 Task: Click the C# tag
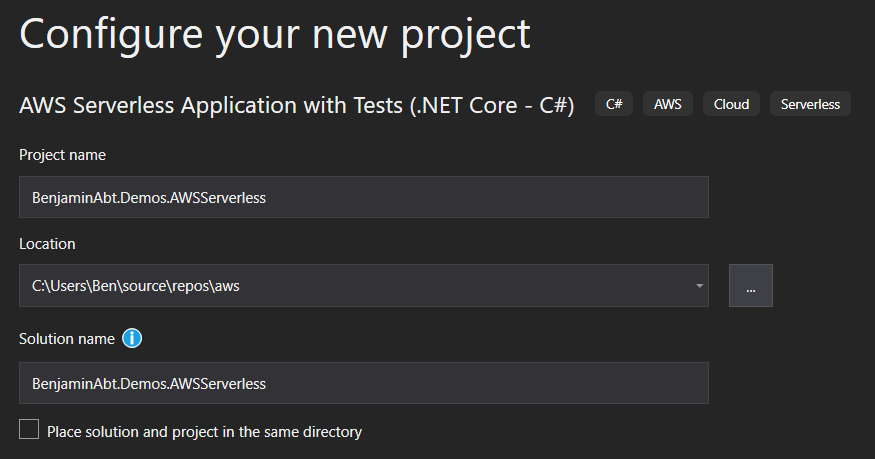pyautogui.click(x=614, y=104)
